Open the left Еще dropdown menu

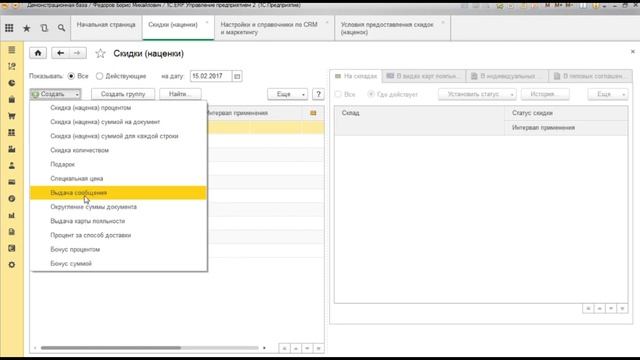click(x=287, y=94)
